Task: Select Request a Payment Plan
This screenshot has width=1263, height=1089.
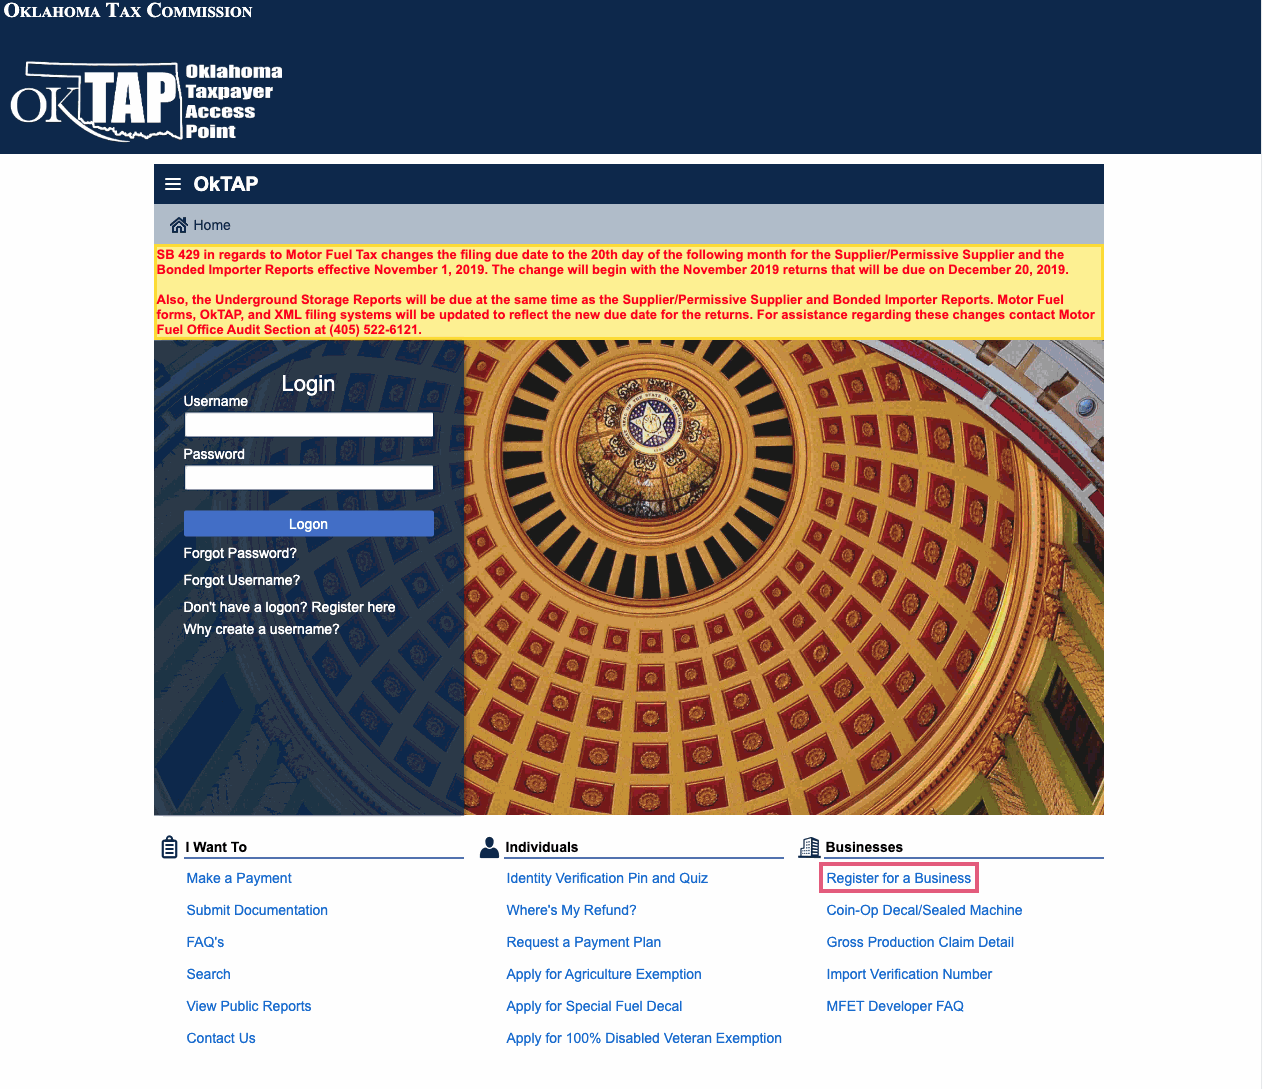Action: [584, 942]
